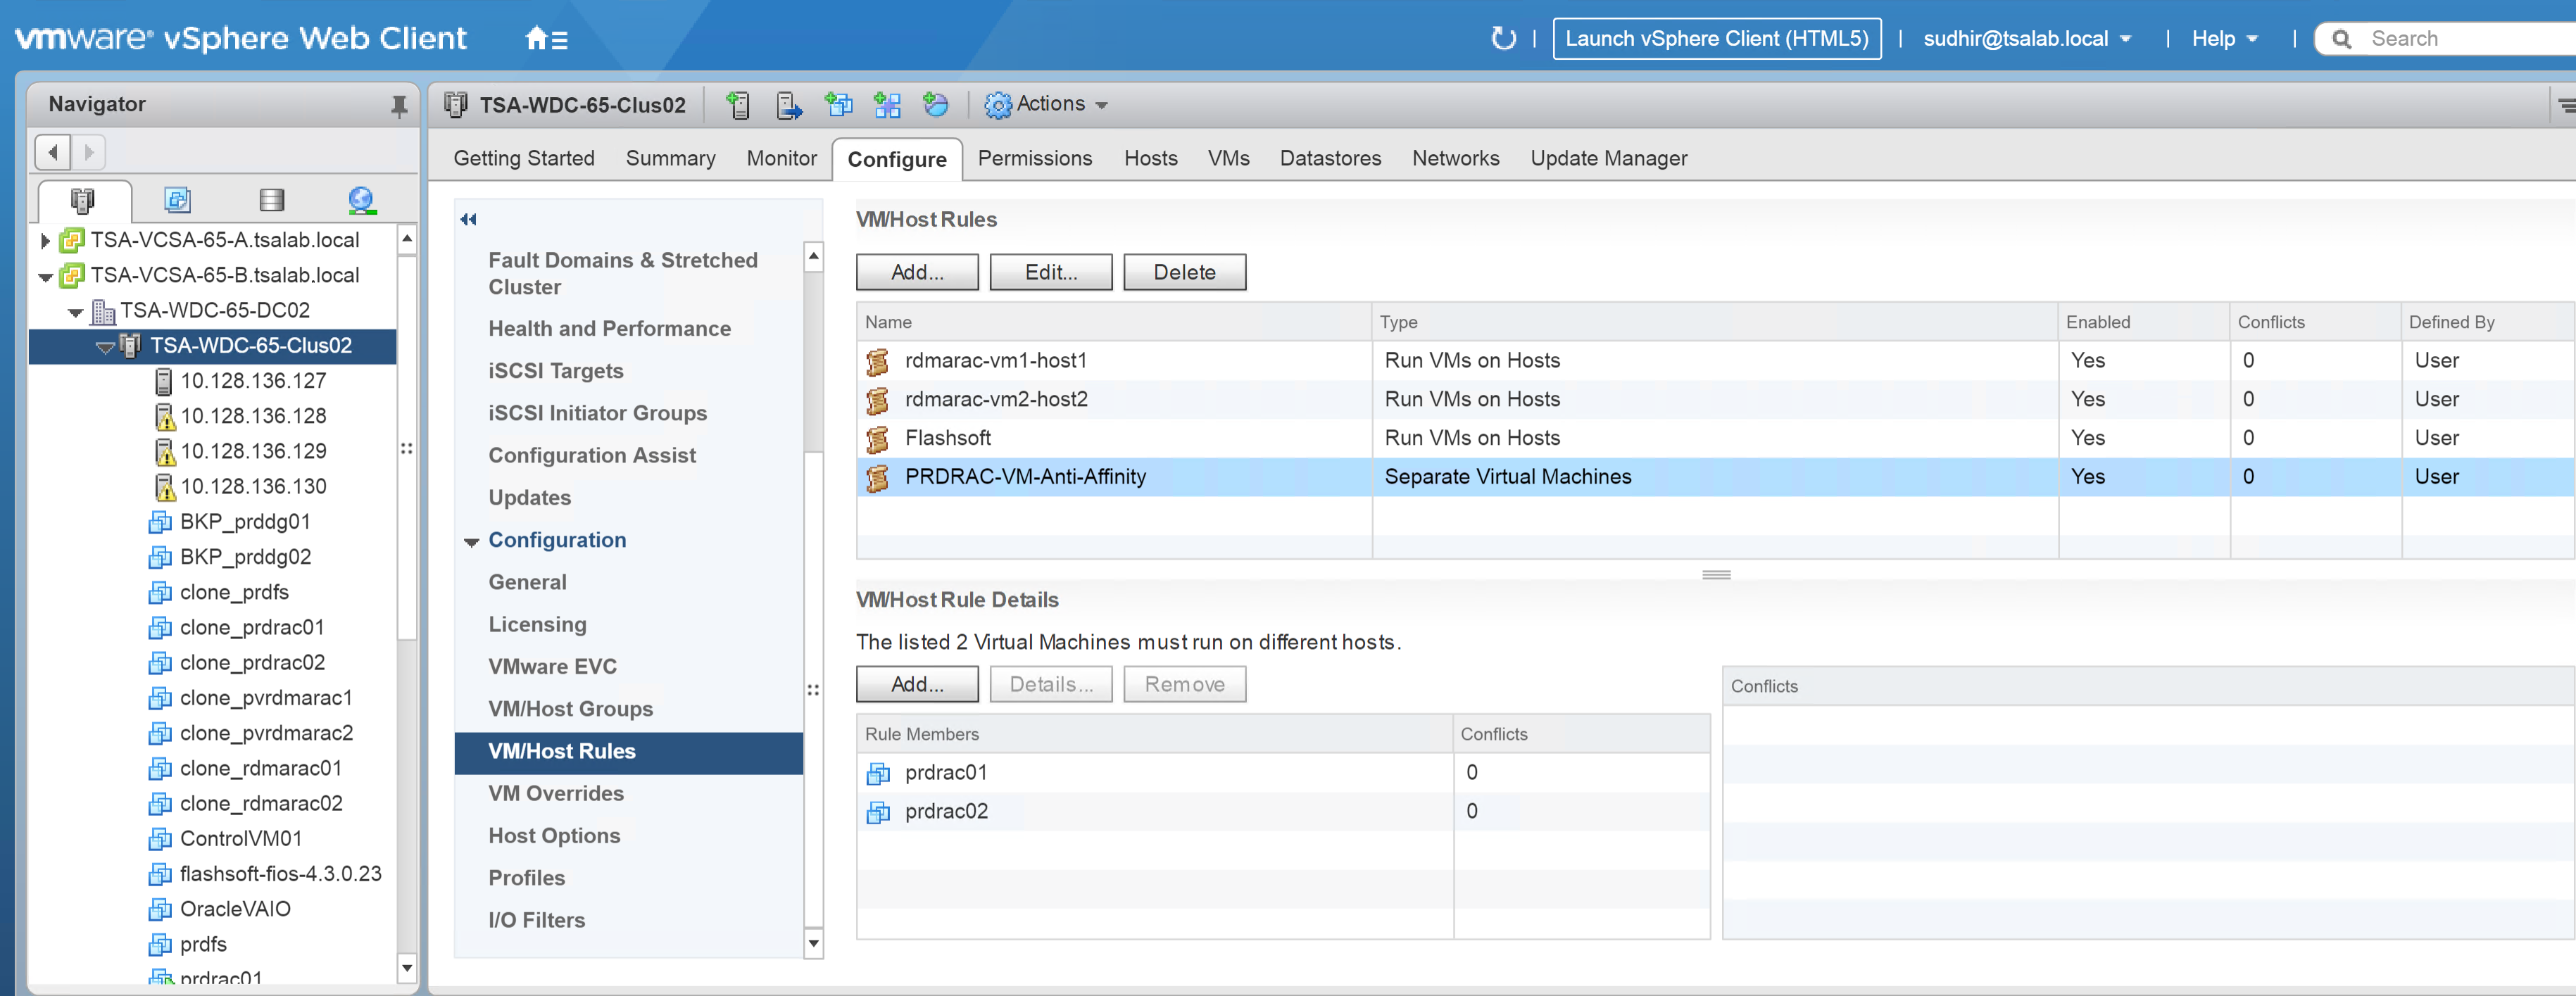Viewport: 2576px width, 996px height.
Task: Click the New Virtual Machine toolbar icon
Action: [838, 105]
